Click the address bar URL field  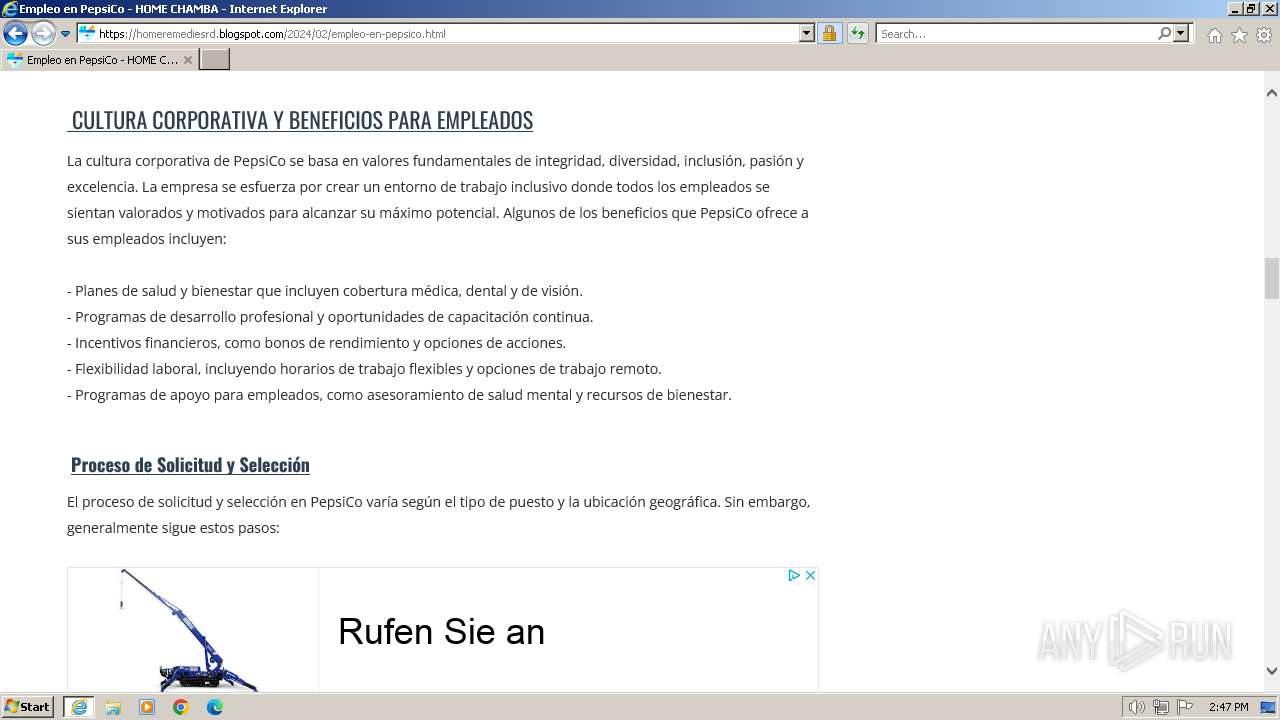point(438,34)
